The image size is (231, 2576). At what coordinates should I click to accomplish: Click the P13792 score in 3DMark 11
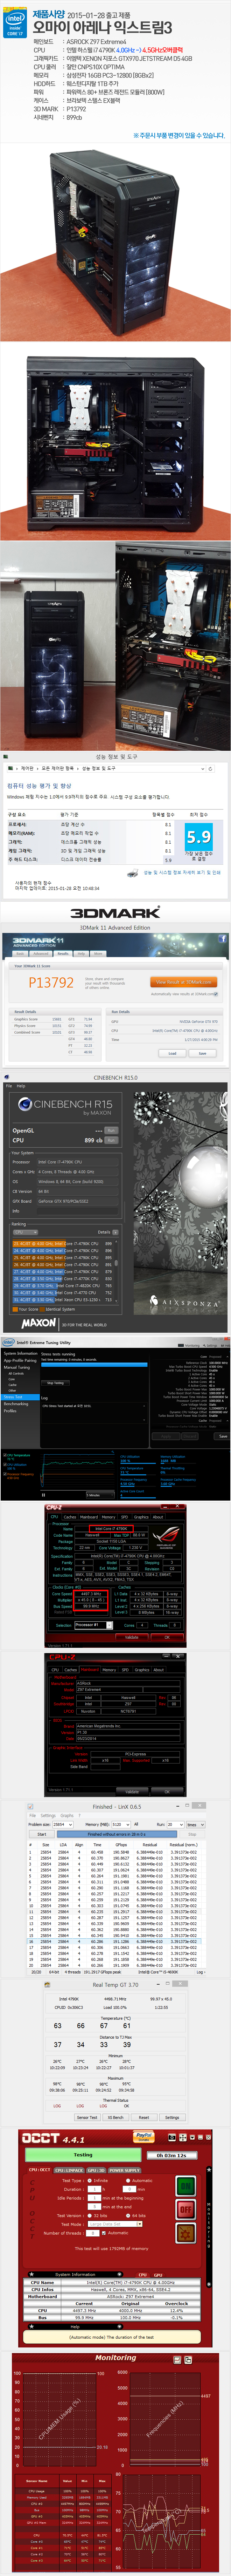click(x=51, y=983)
